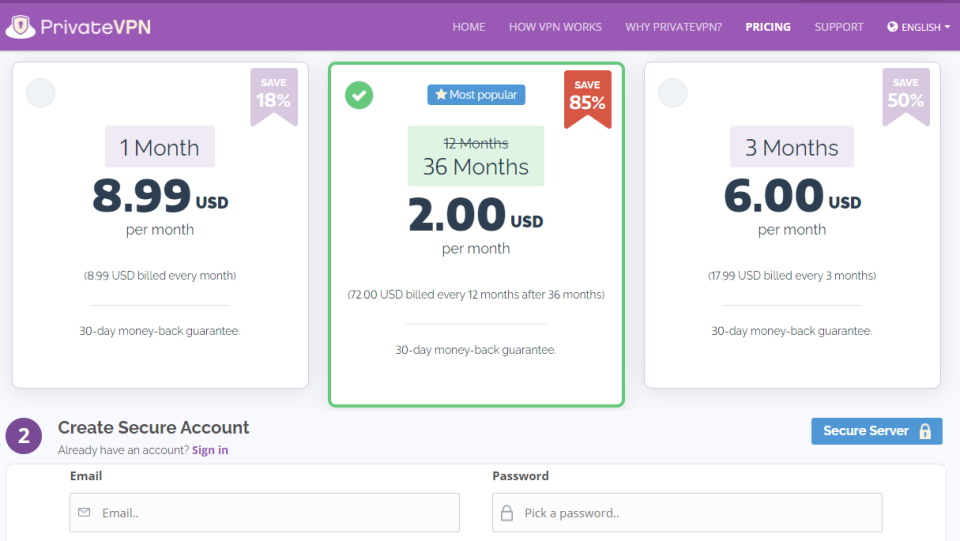This screenshot has width=960, height=541.
Task: Navigate to the SUPPORT page
Action: pyautogui.click(x=838, y=27)
